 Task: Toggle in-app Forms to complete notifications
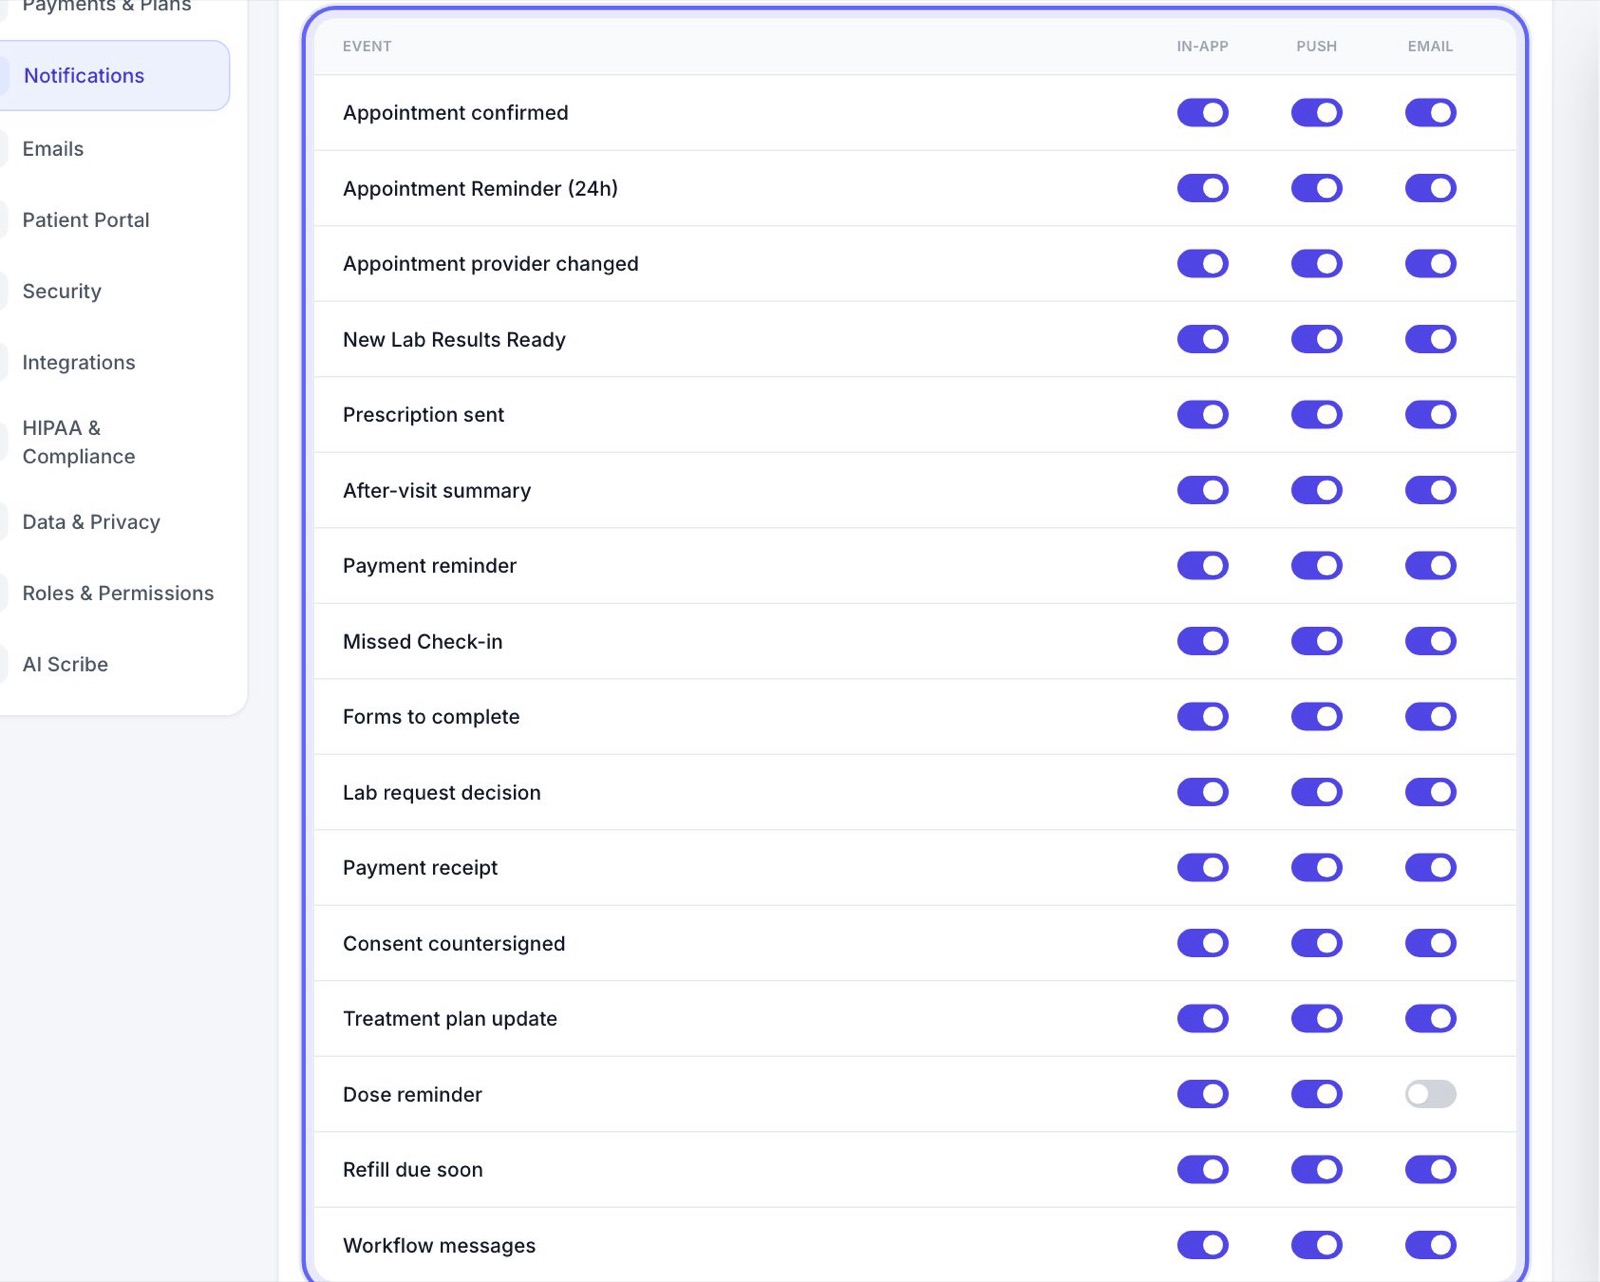1202,717
